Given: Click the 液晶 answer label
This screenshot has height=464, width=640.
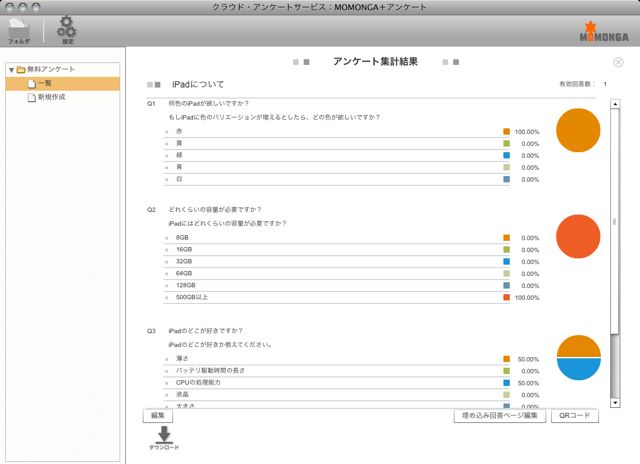Looking at the screenshot, I should [182, 395].
